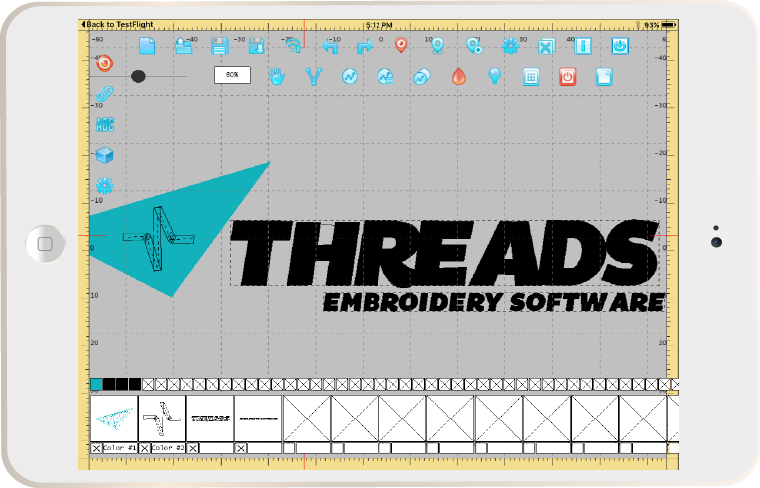Undo with the left arrow icon
The image size is (760, 488).
tap(330, 46)
